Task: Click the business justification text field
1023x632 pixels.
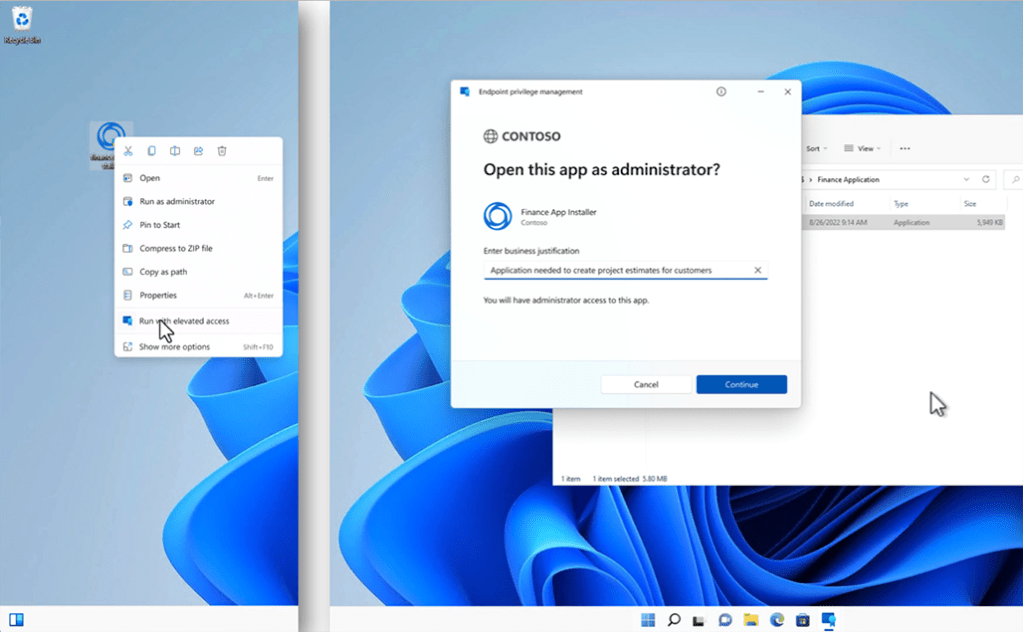Action: click(615, 270)
